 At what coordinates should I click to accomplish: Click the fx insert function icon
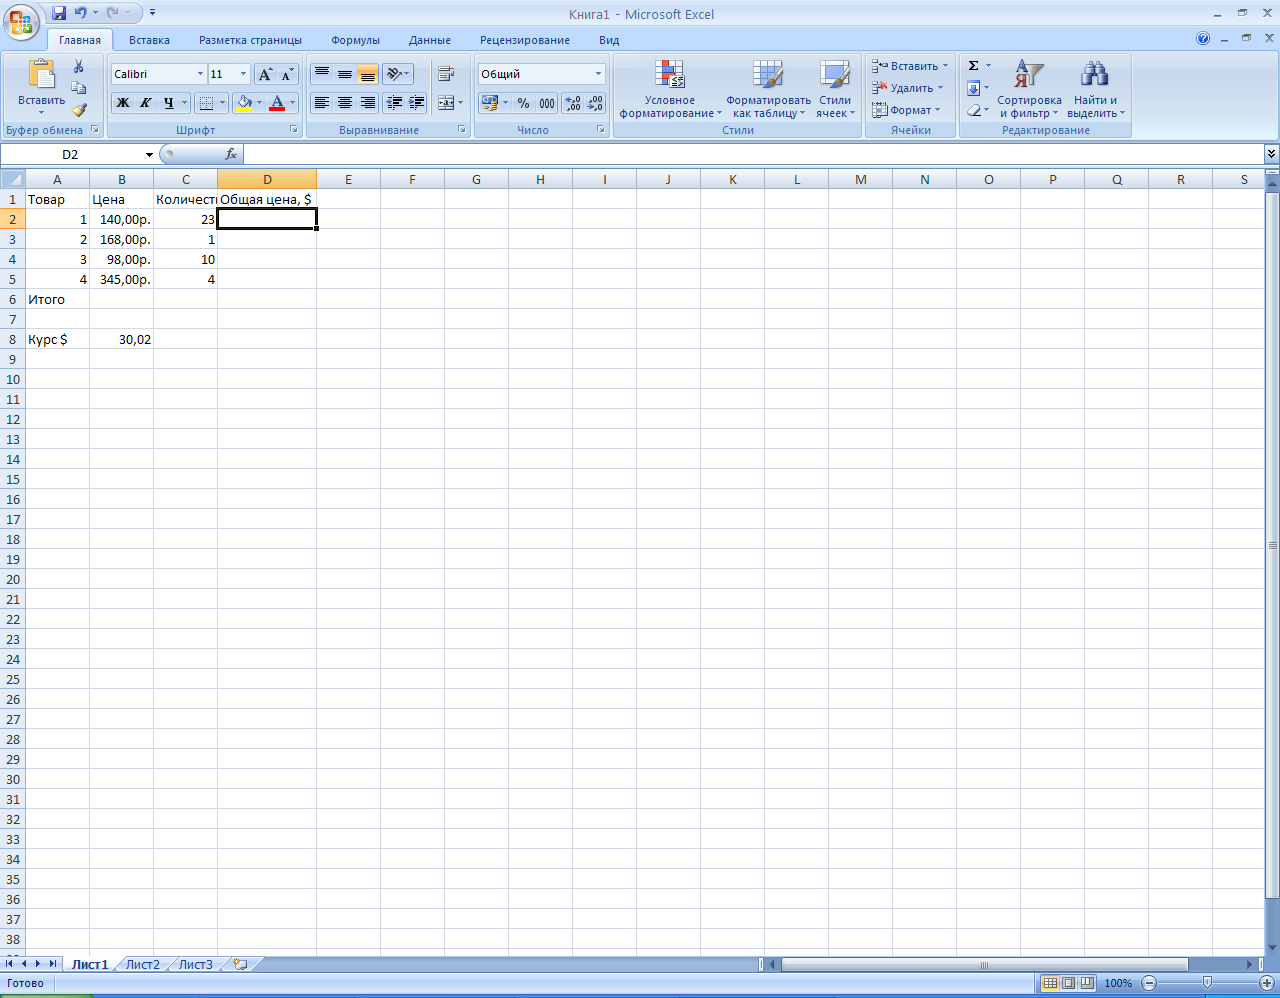(x=231, y=154)
